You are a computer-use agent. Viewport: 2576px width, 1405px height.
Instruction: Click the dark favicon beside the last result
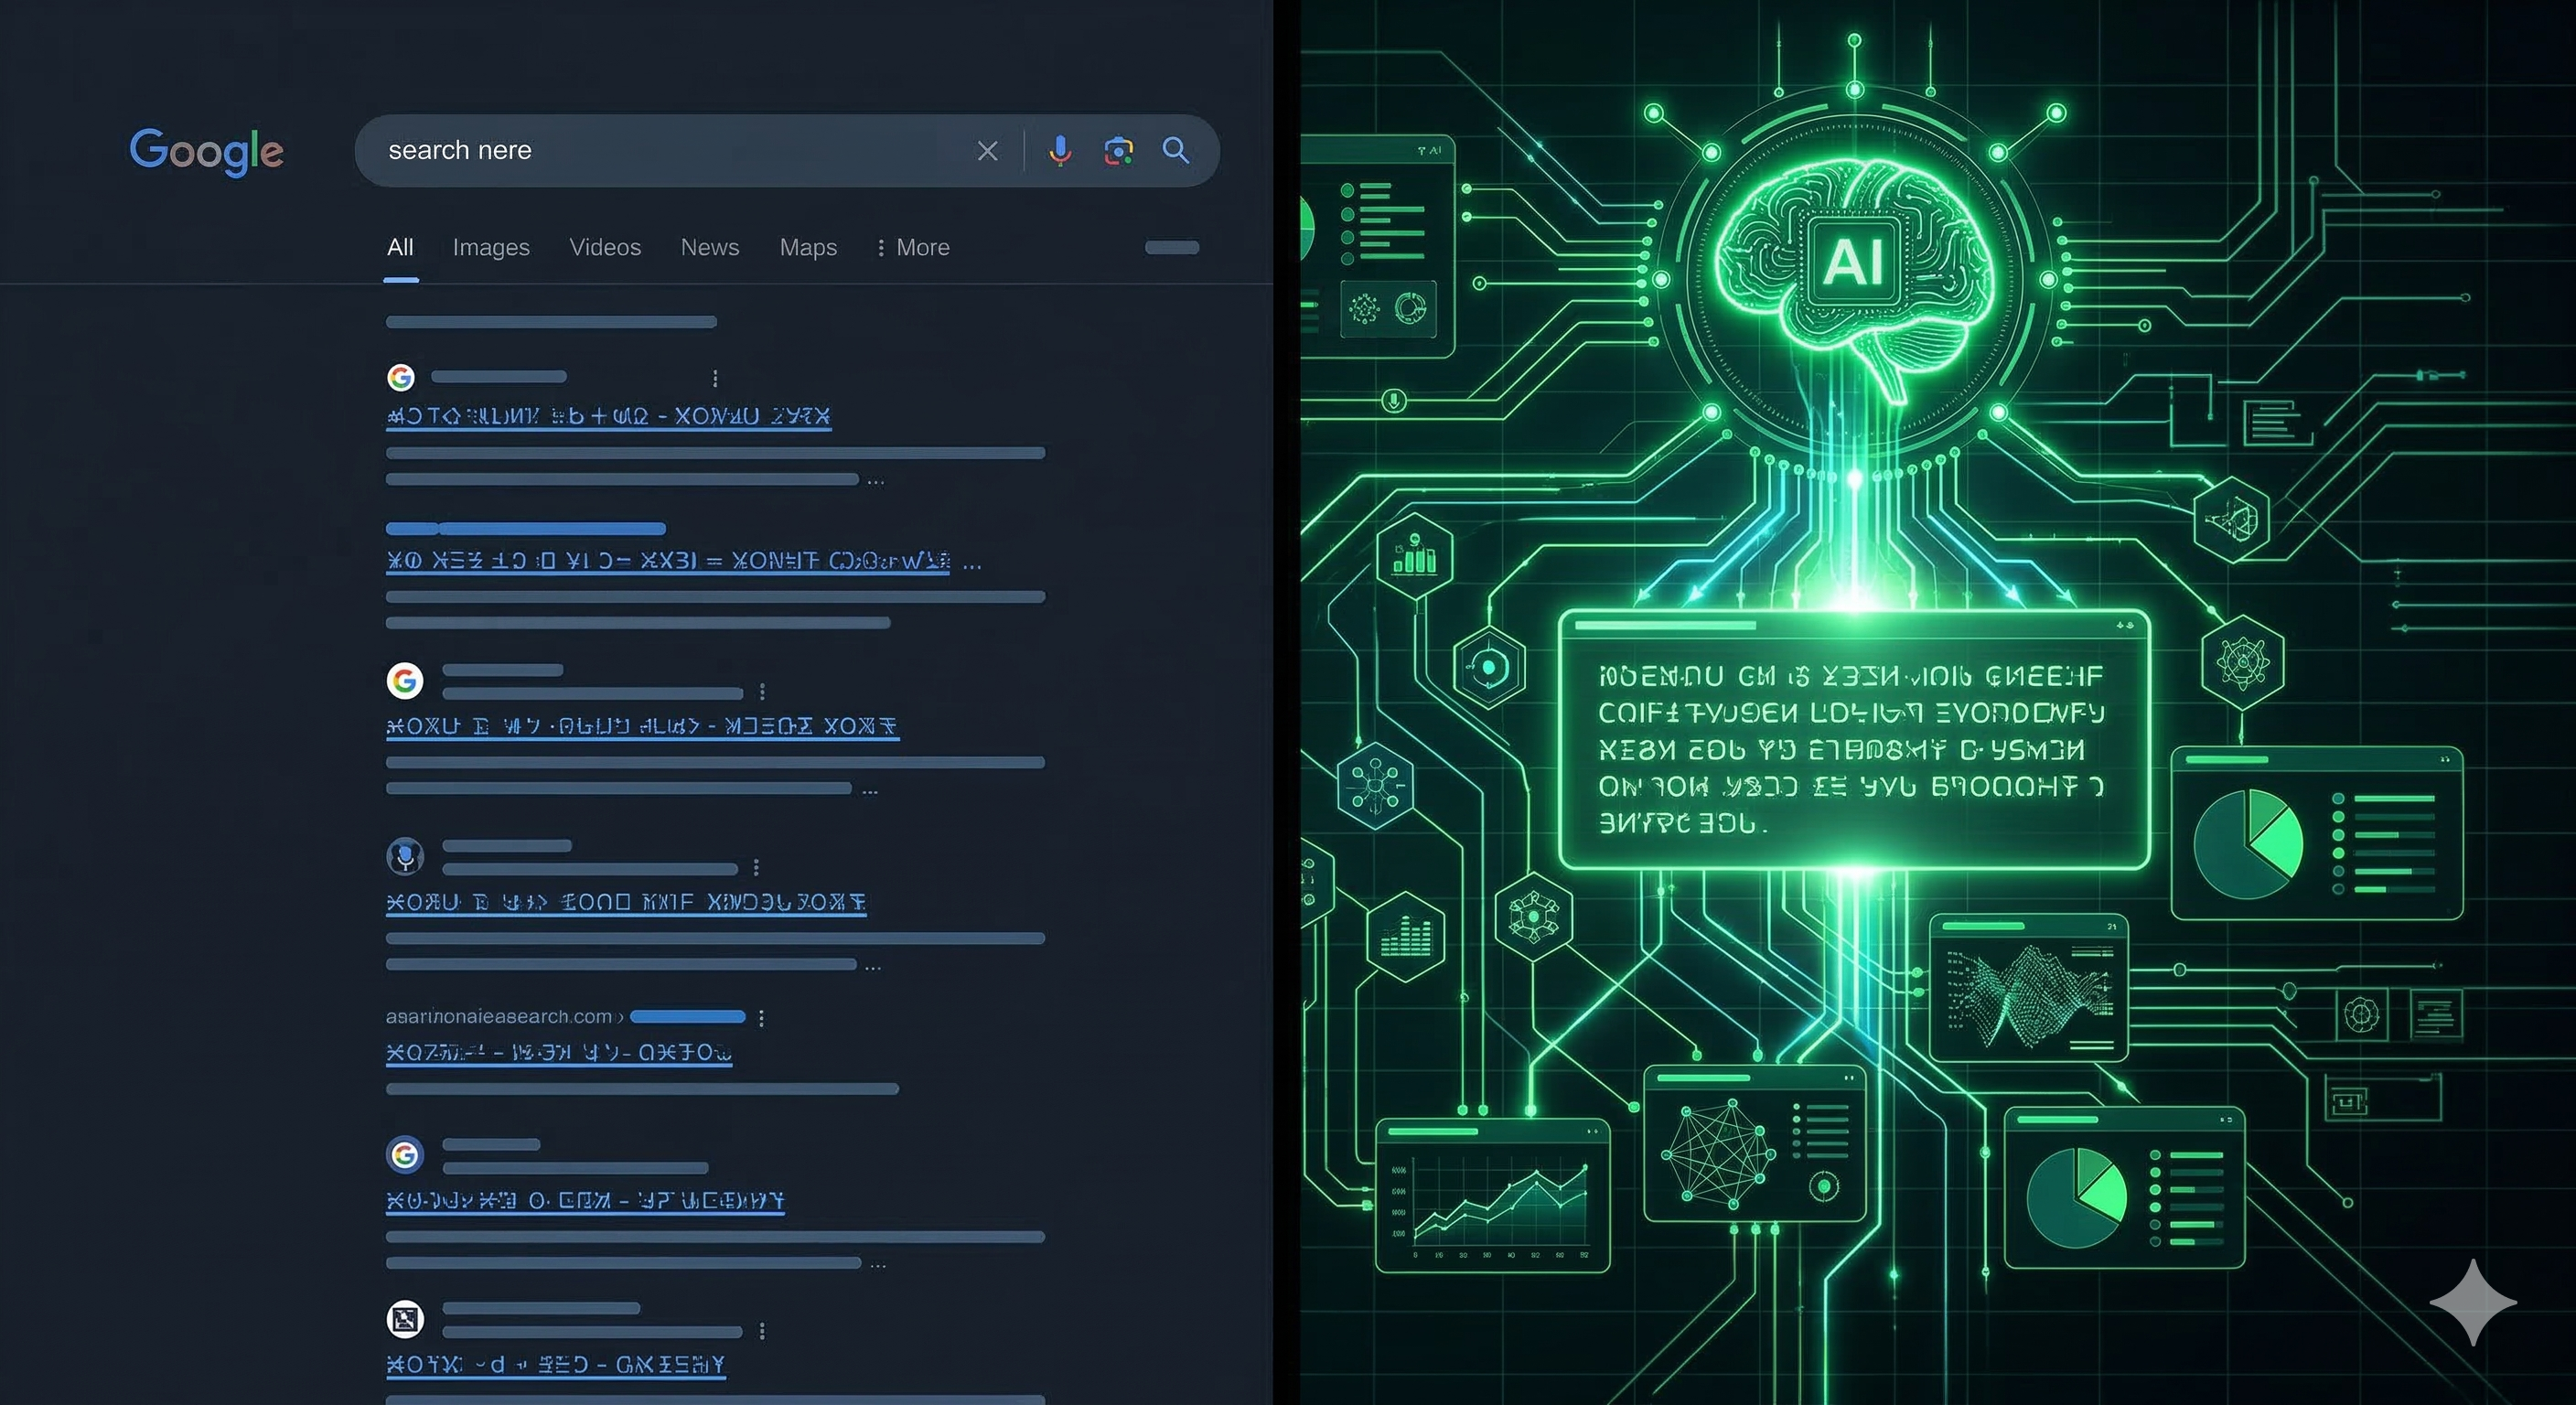point(404,1319)
